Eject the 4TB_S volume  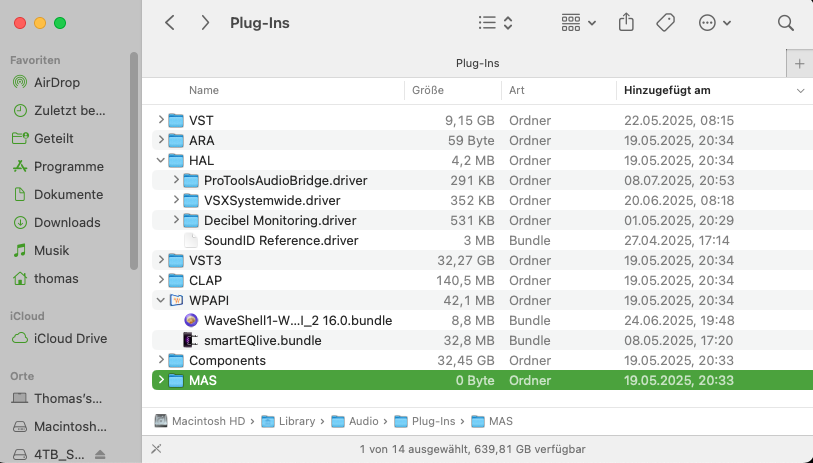[x=99, y=454]
